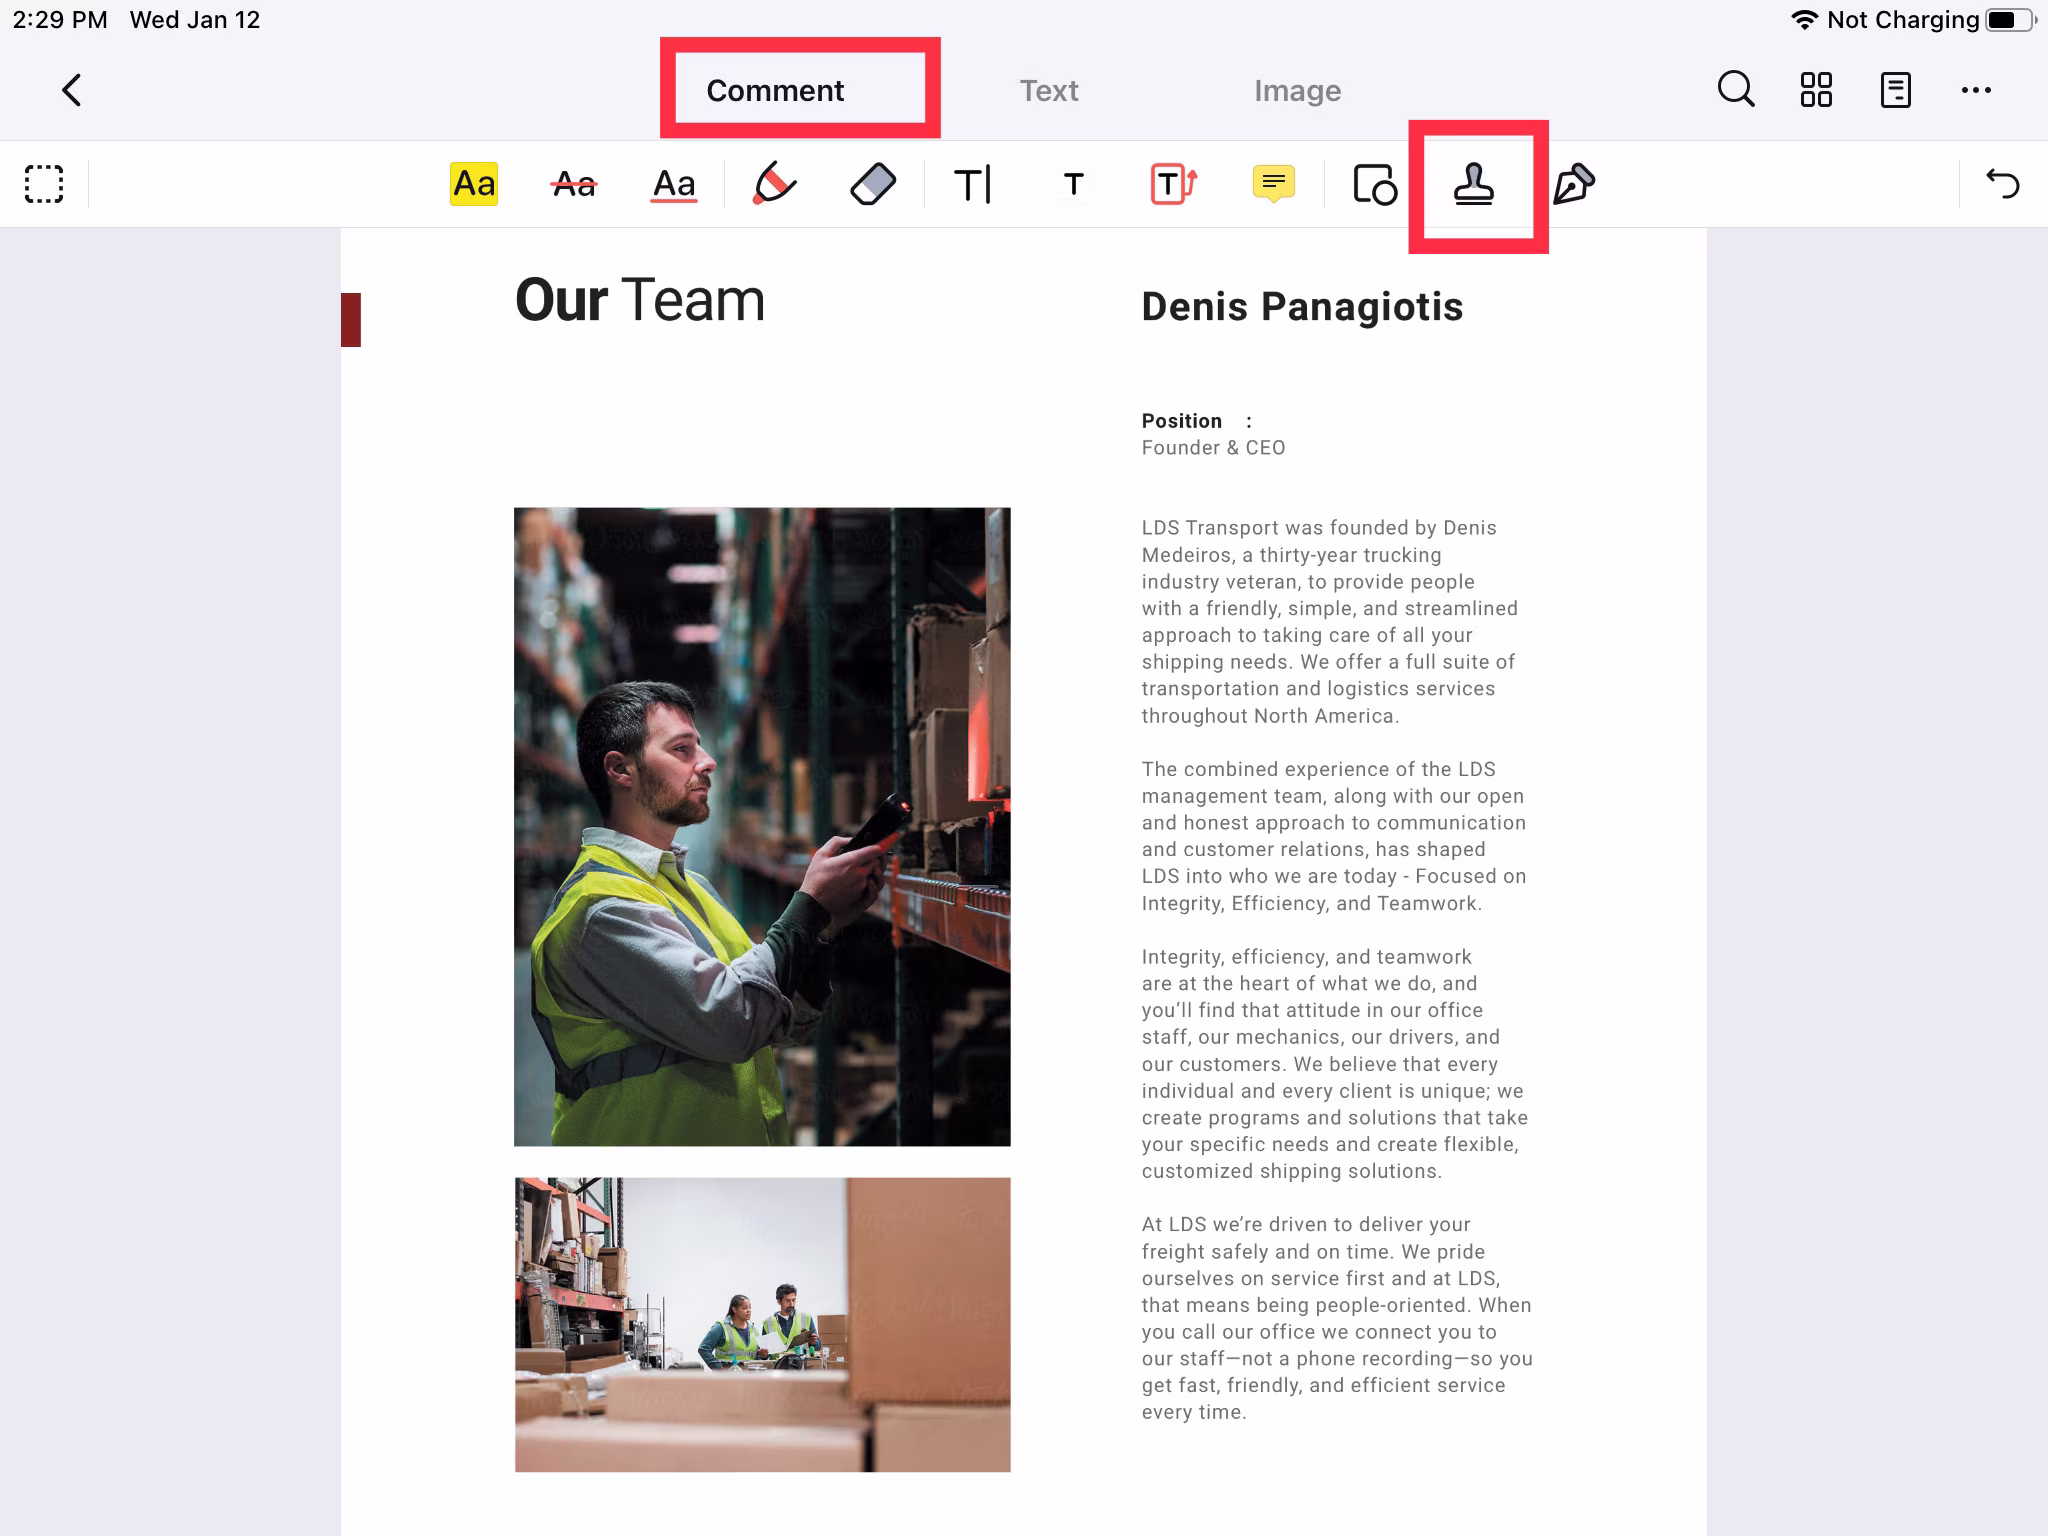
Task: Select the yellow highlight text tool
Action: (x=473, y=184)
